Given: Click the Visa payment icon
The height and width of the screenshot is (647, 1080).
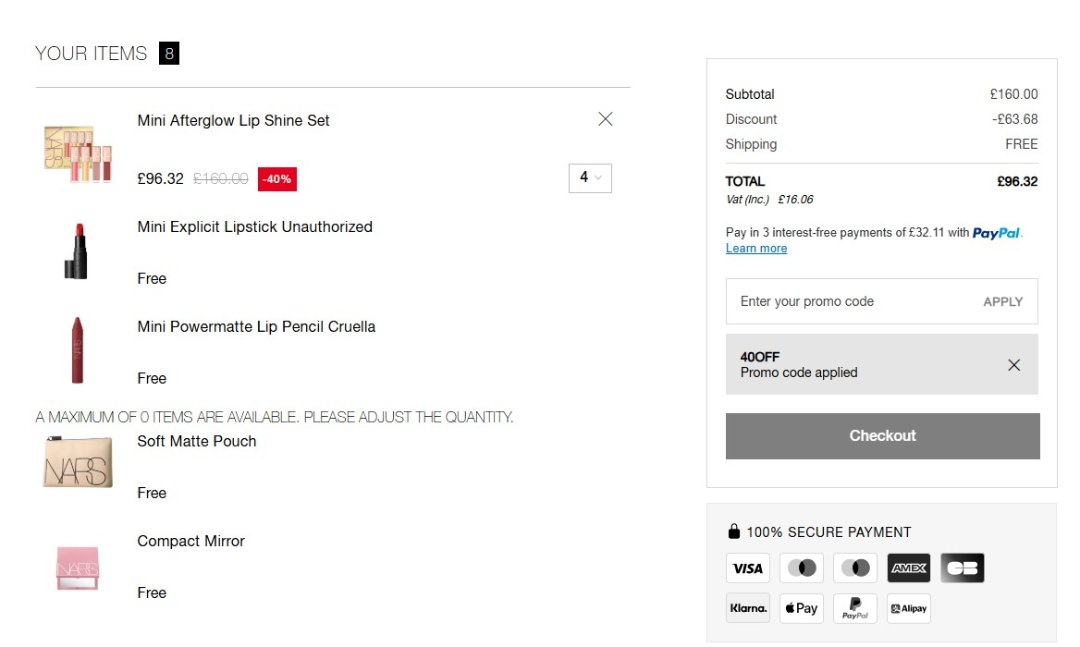Looking at the screenshot, I should (x=747, y=568).
